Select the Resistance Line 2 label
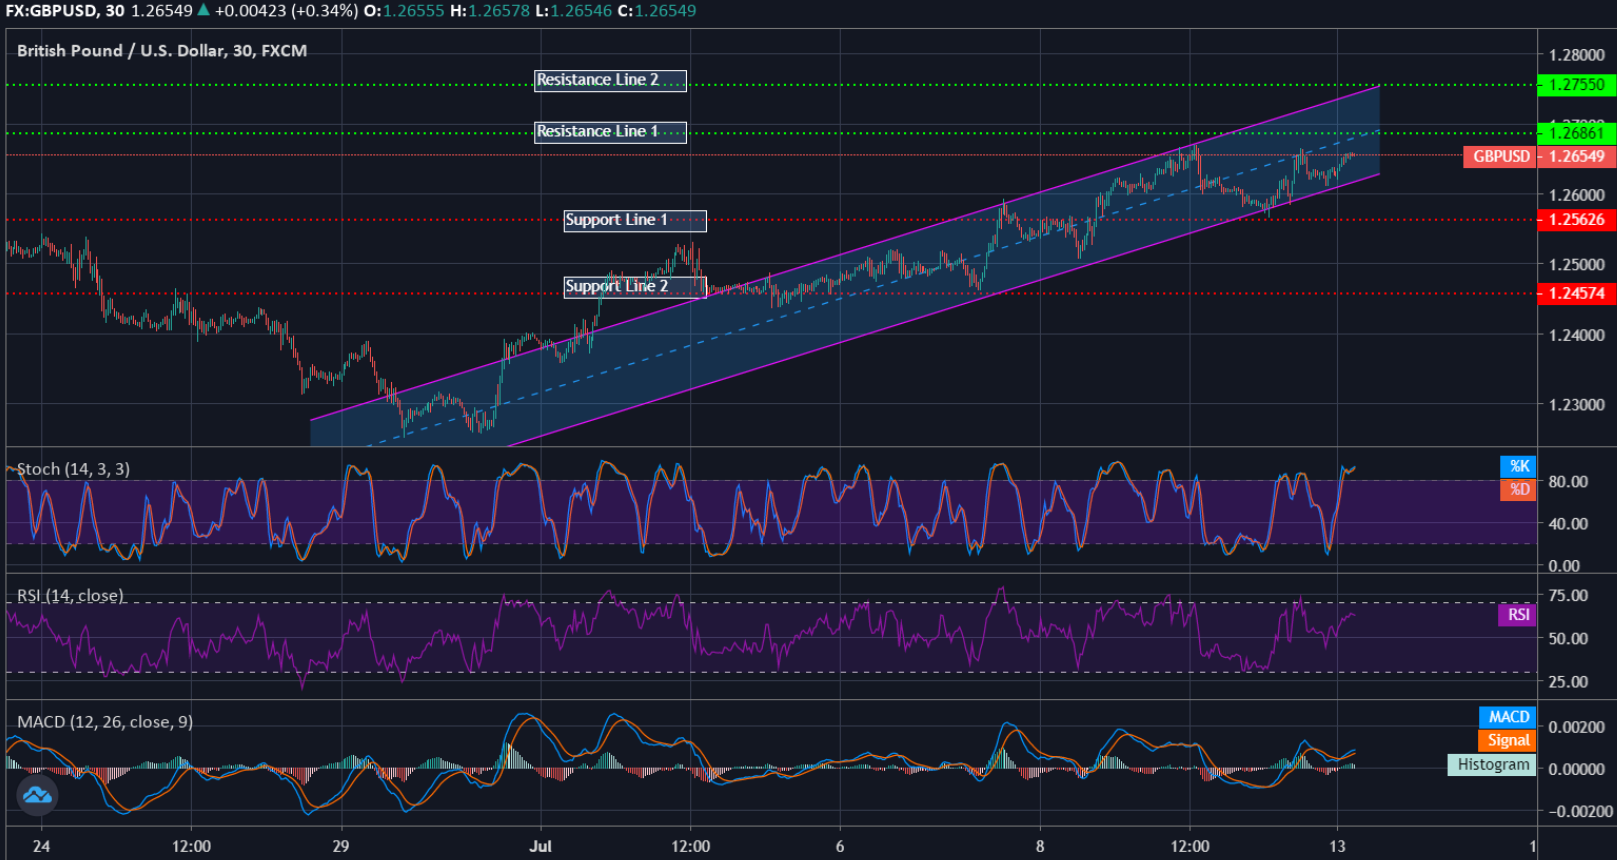This screenshot has height=860, width=1617. (610, 80)
